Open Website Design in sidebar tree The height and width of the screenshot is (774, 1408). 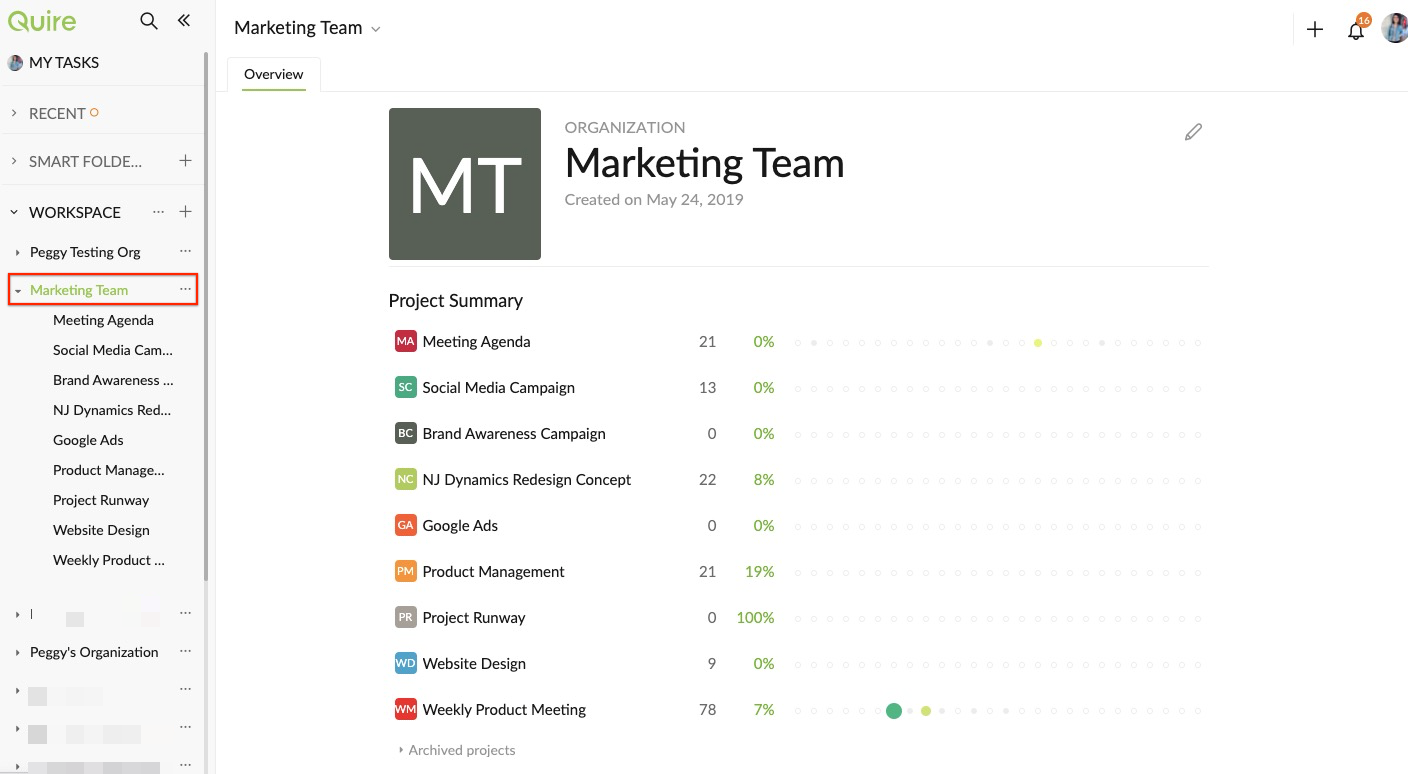(101, 530)
